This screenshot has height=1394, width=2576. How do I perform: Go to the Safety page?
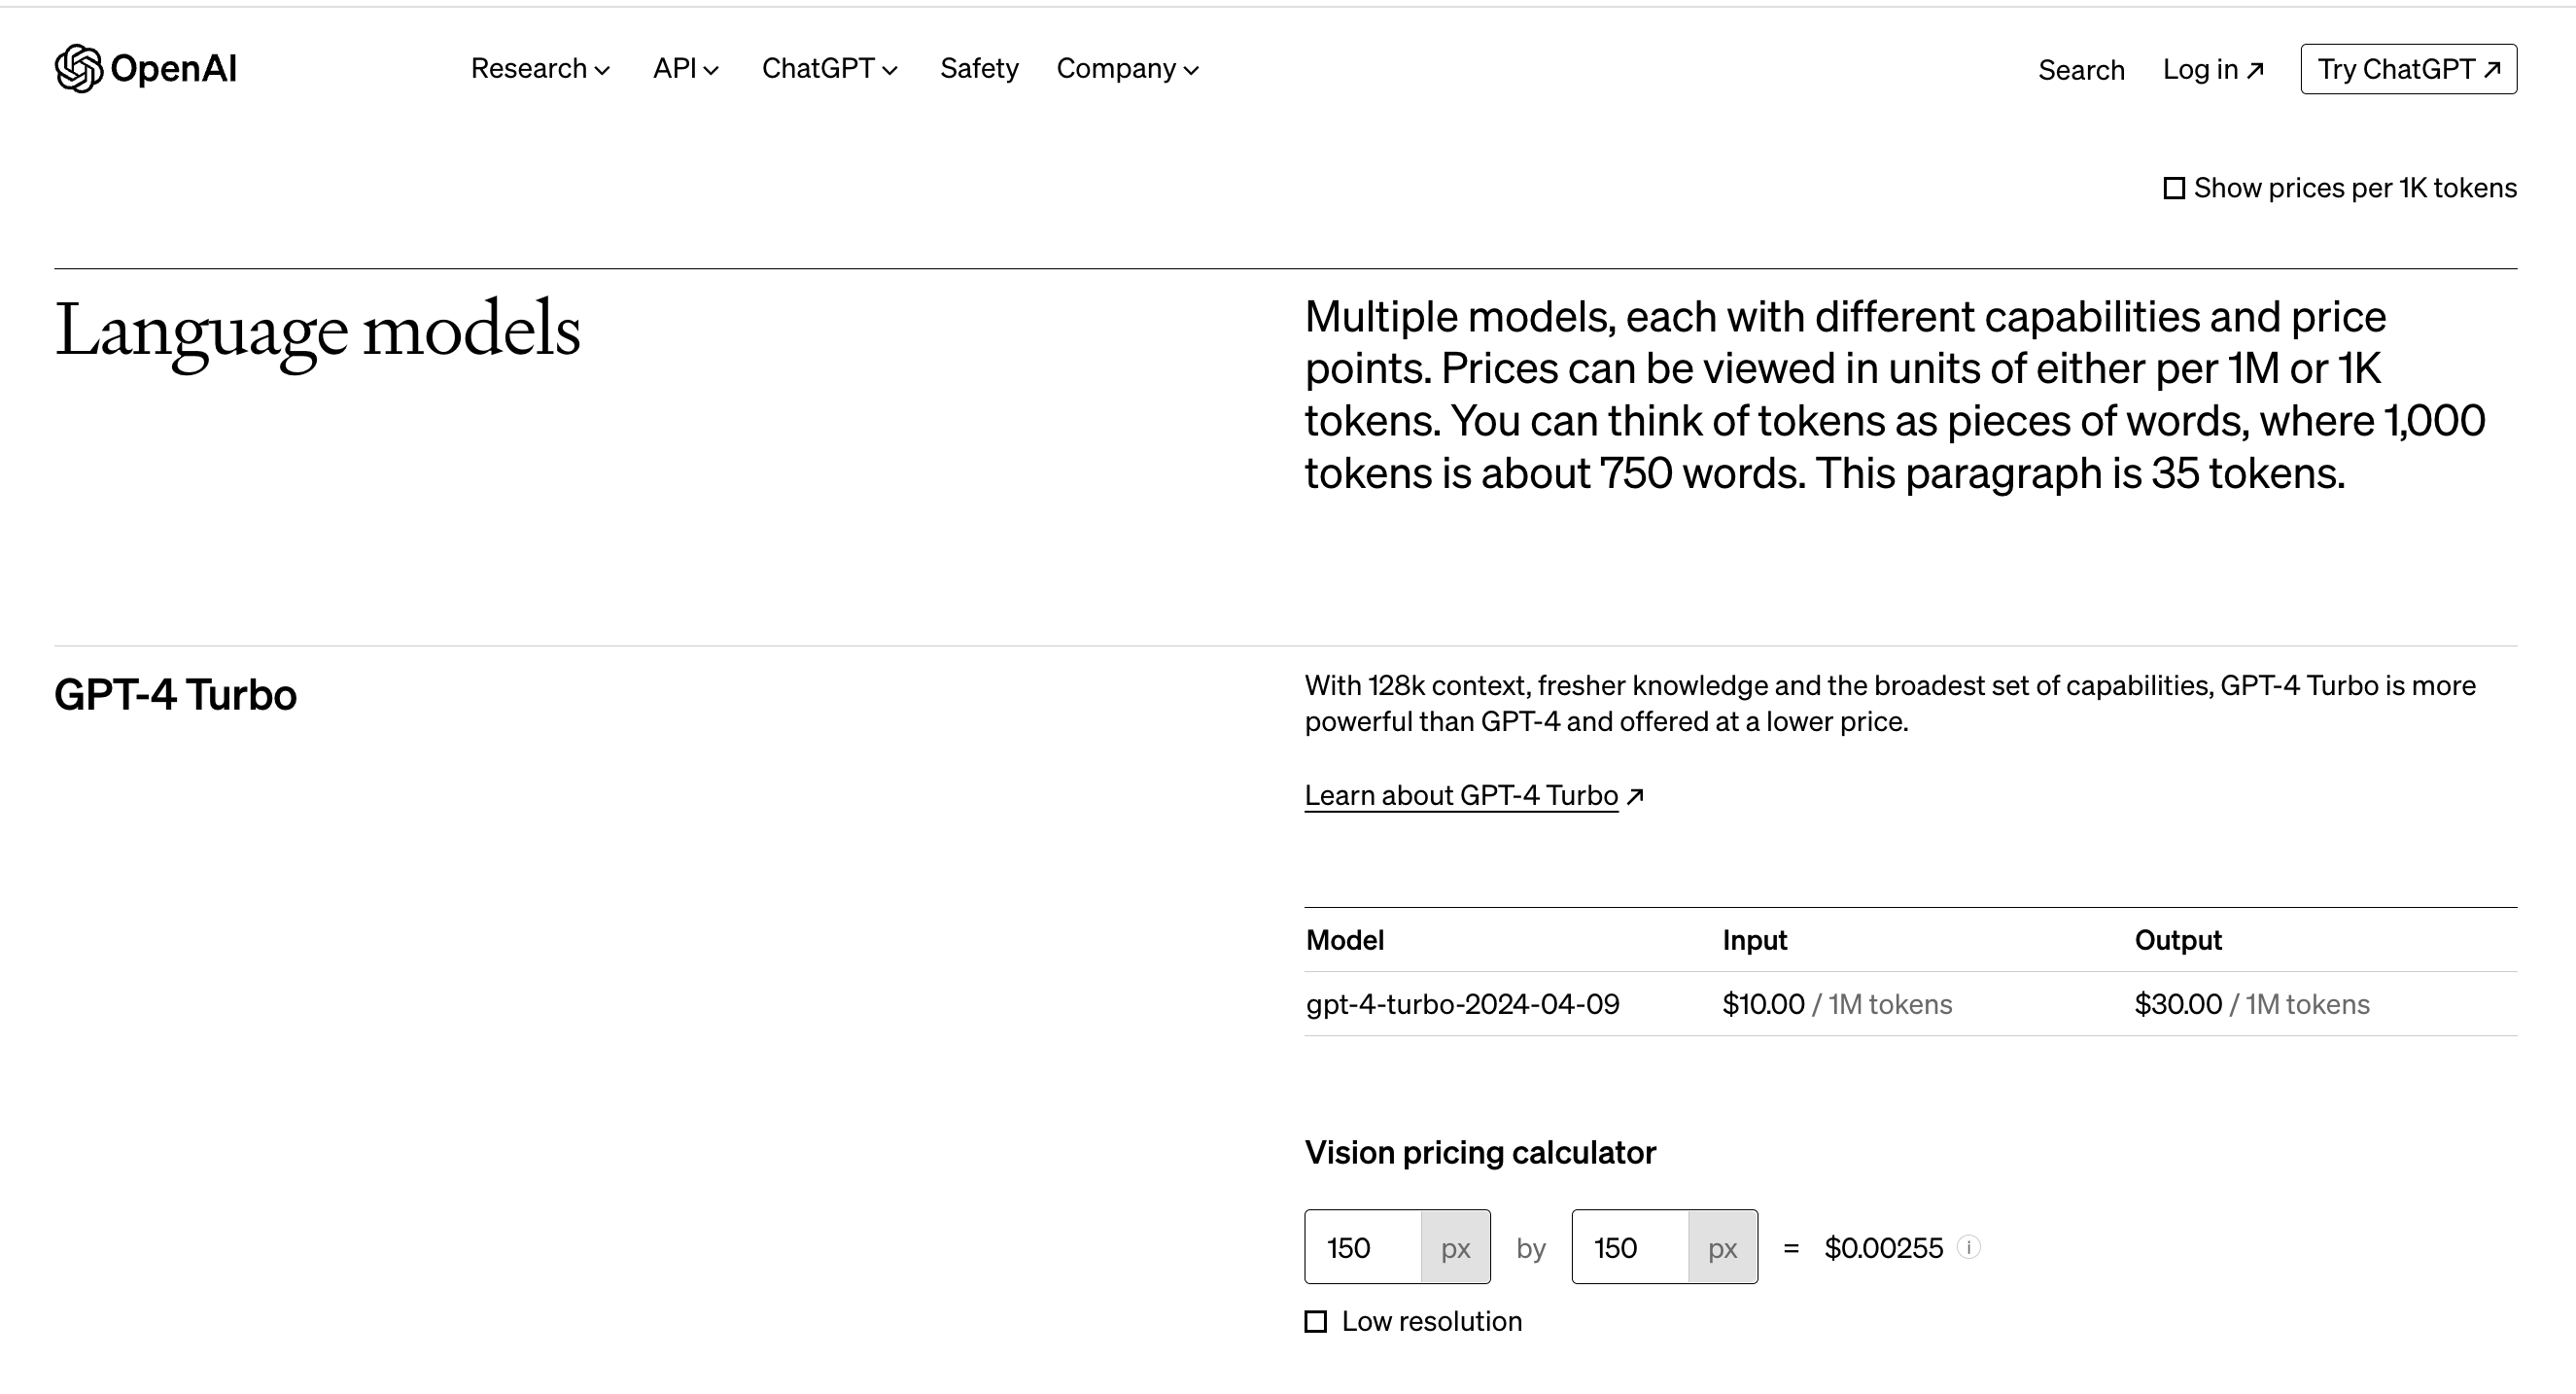pos(979,69)
